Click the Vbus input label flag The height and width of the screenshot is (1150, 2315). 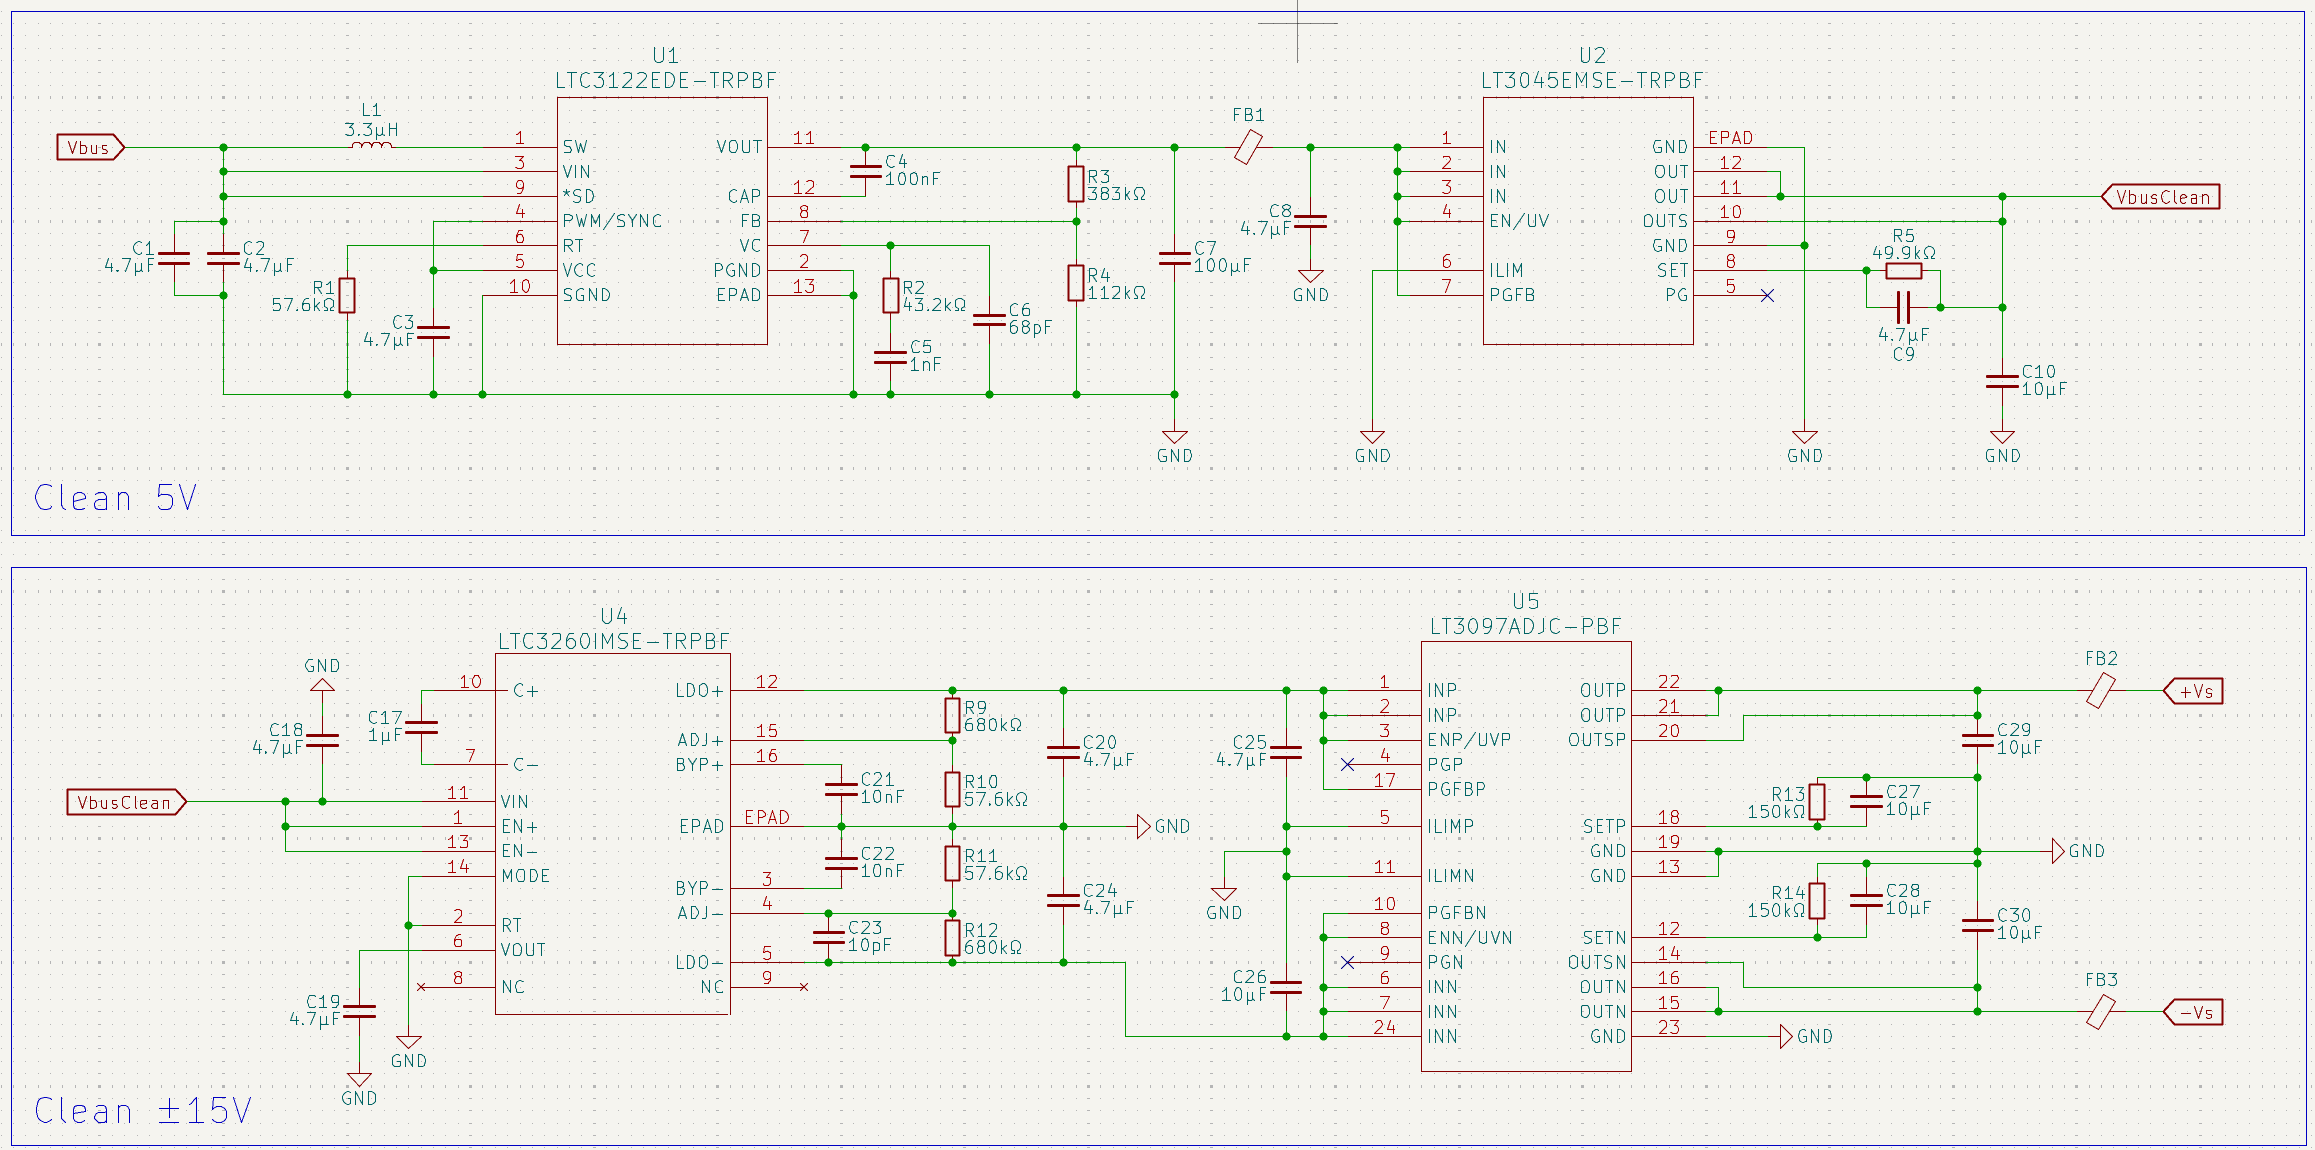point(89,148)
